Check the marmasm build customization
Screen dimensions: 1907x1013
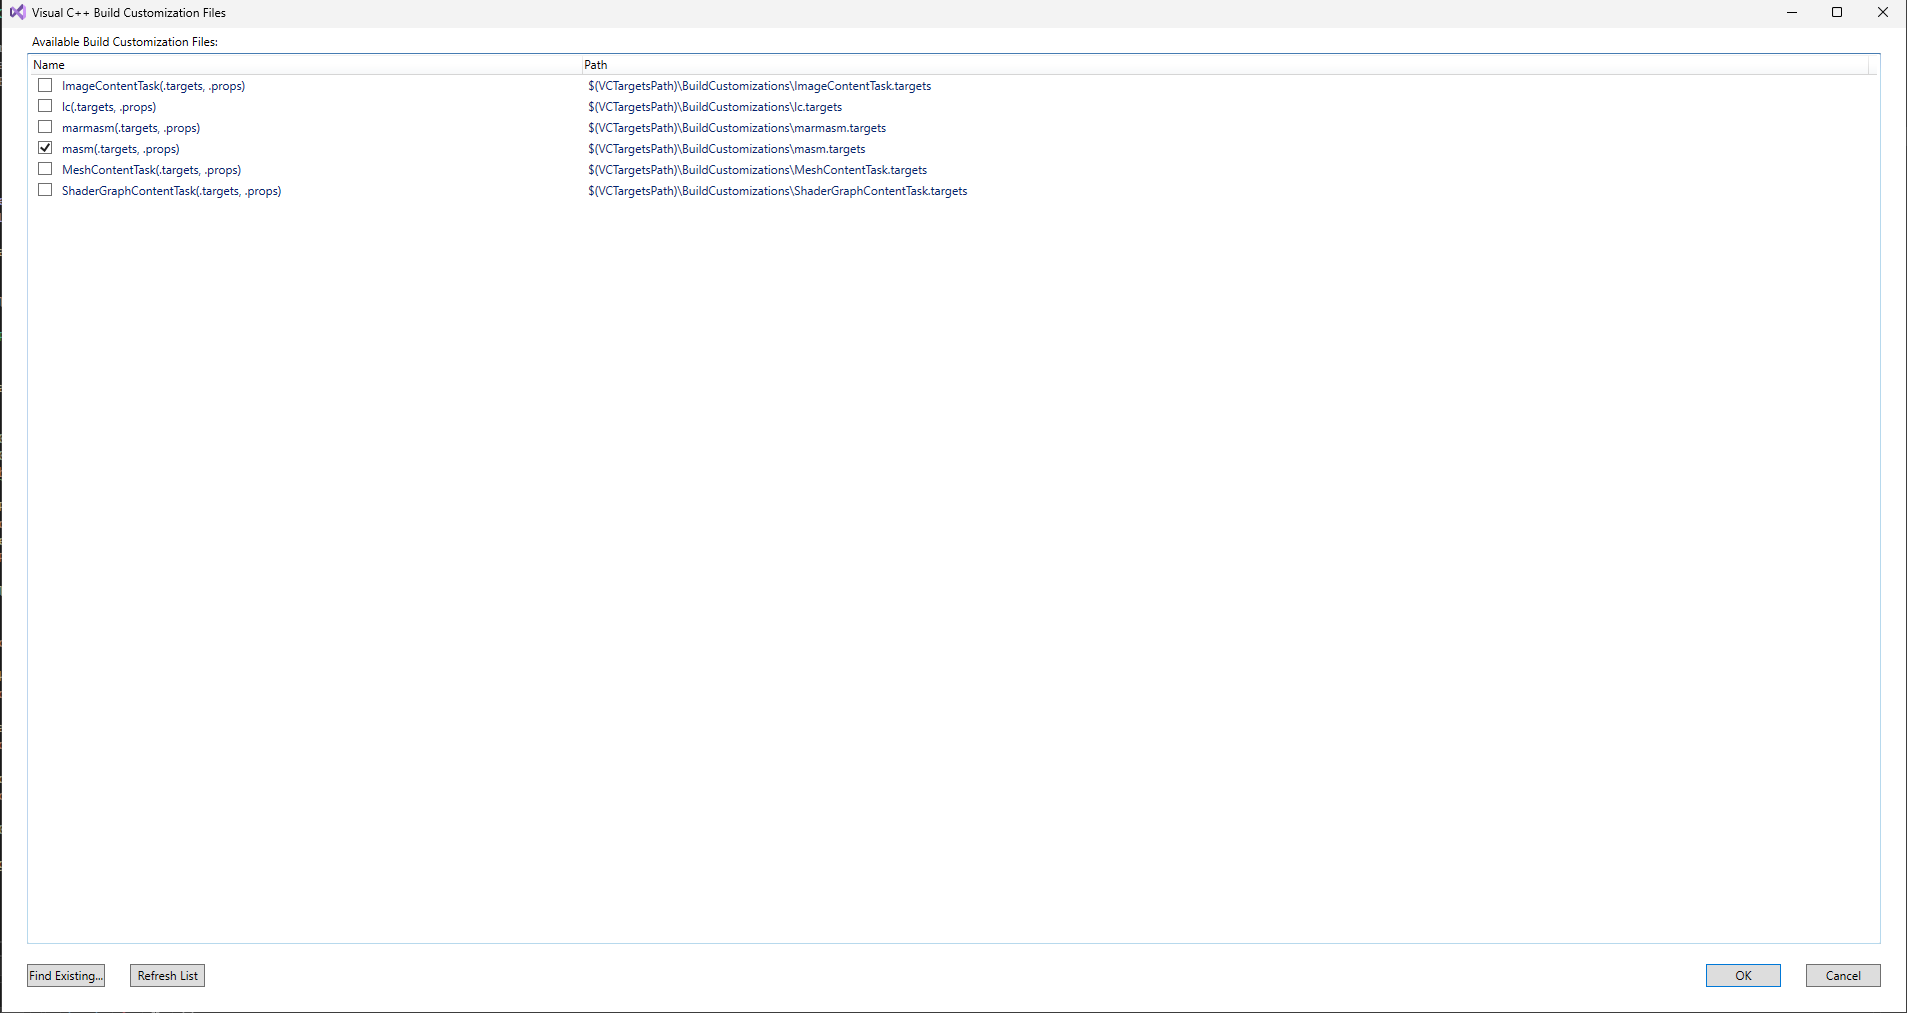click(x=45, y=127)
